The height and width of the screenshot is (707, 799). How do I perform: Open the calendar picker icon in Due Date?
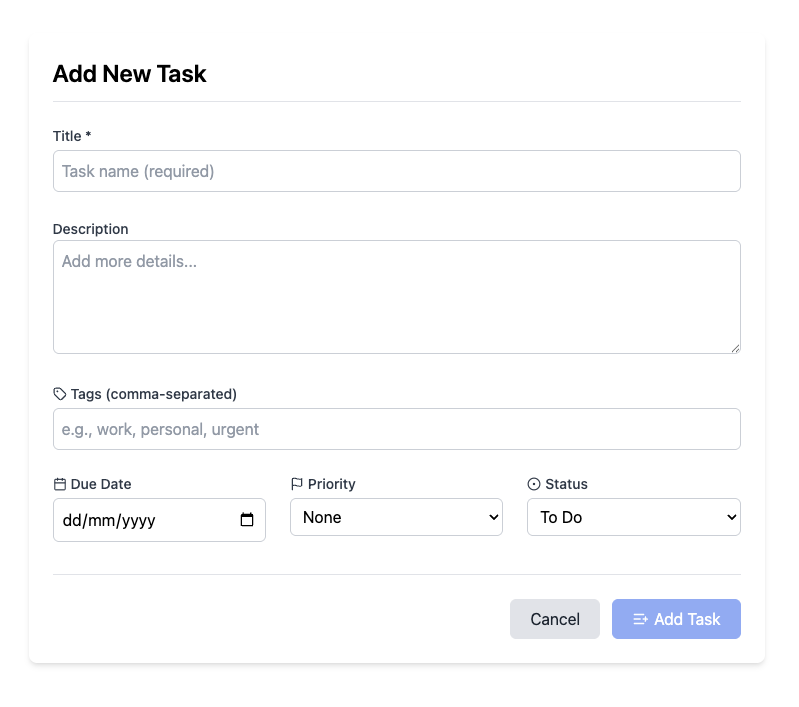point(247,519)
